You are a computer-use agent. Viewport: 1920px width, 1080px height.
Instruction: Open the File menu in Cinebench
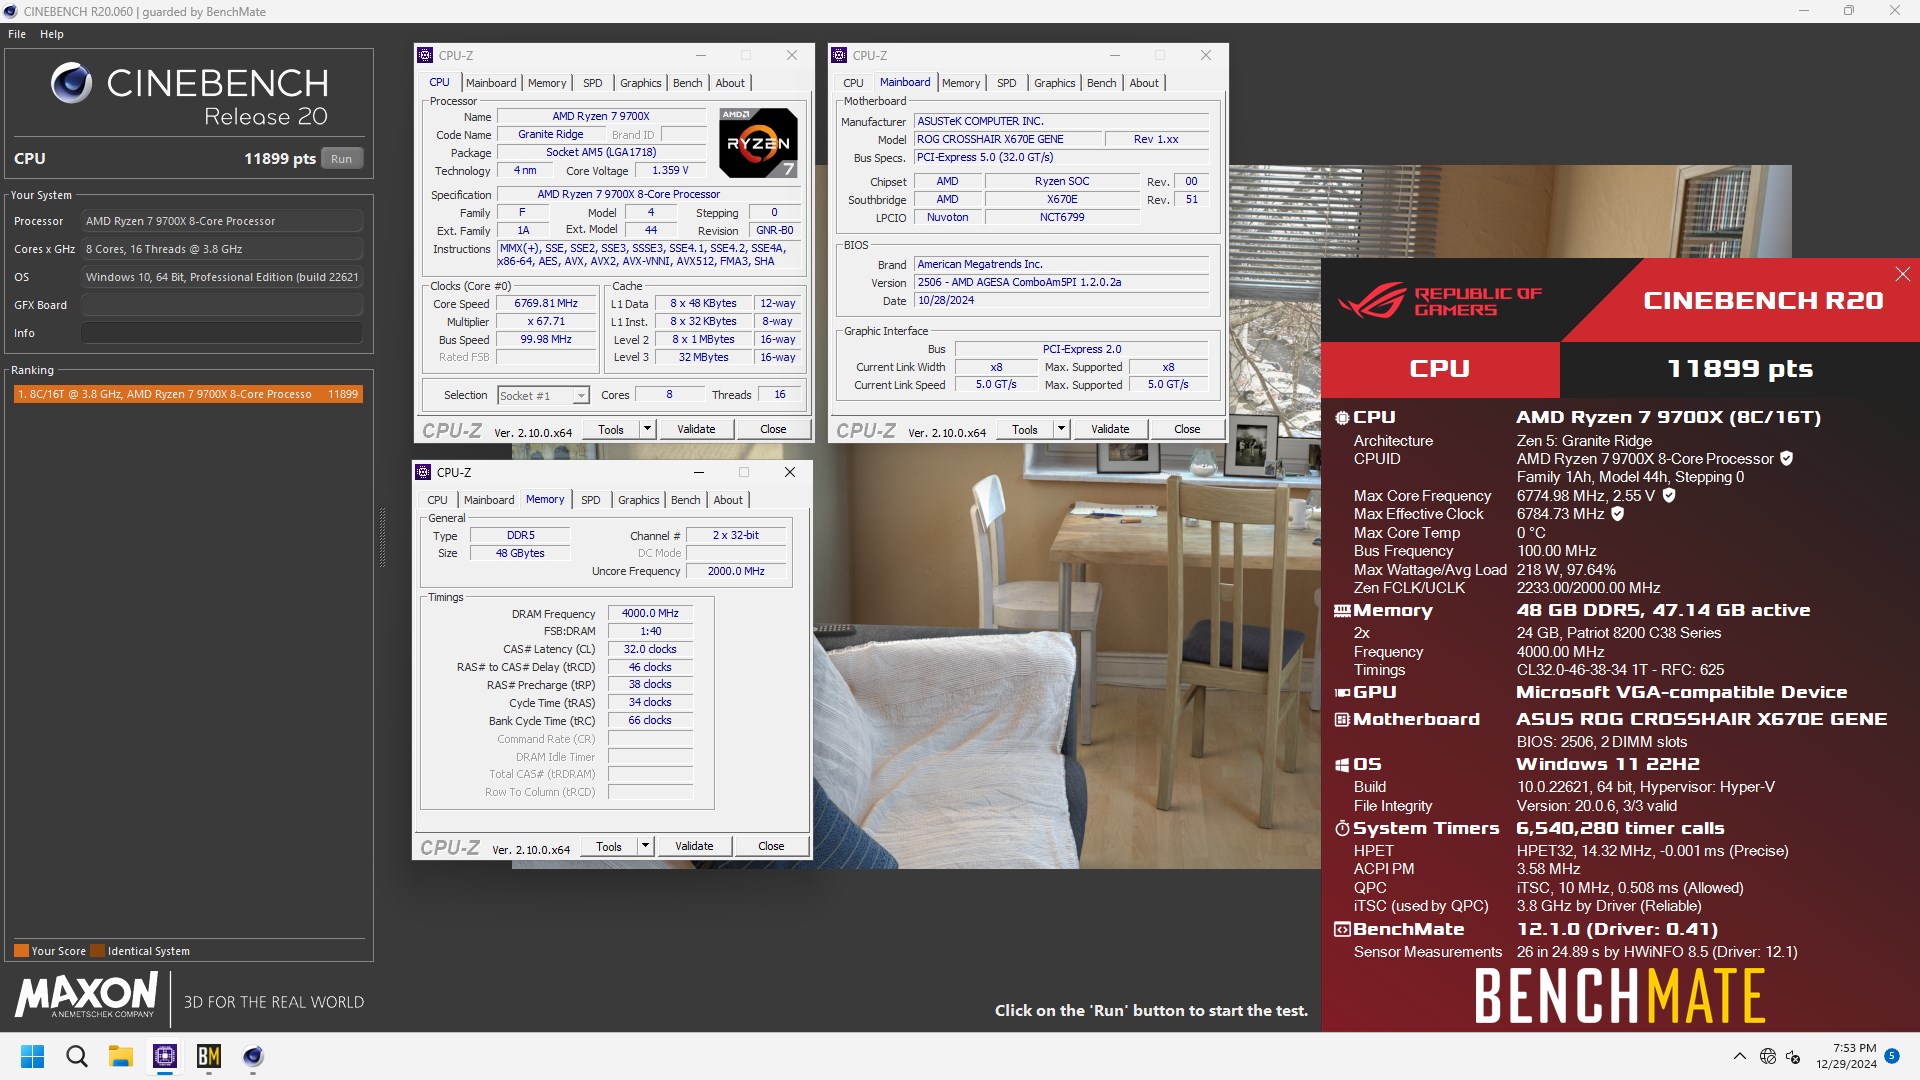tap(17, 34)
